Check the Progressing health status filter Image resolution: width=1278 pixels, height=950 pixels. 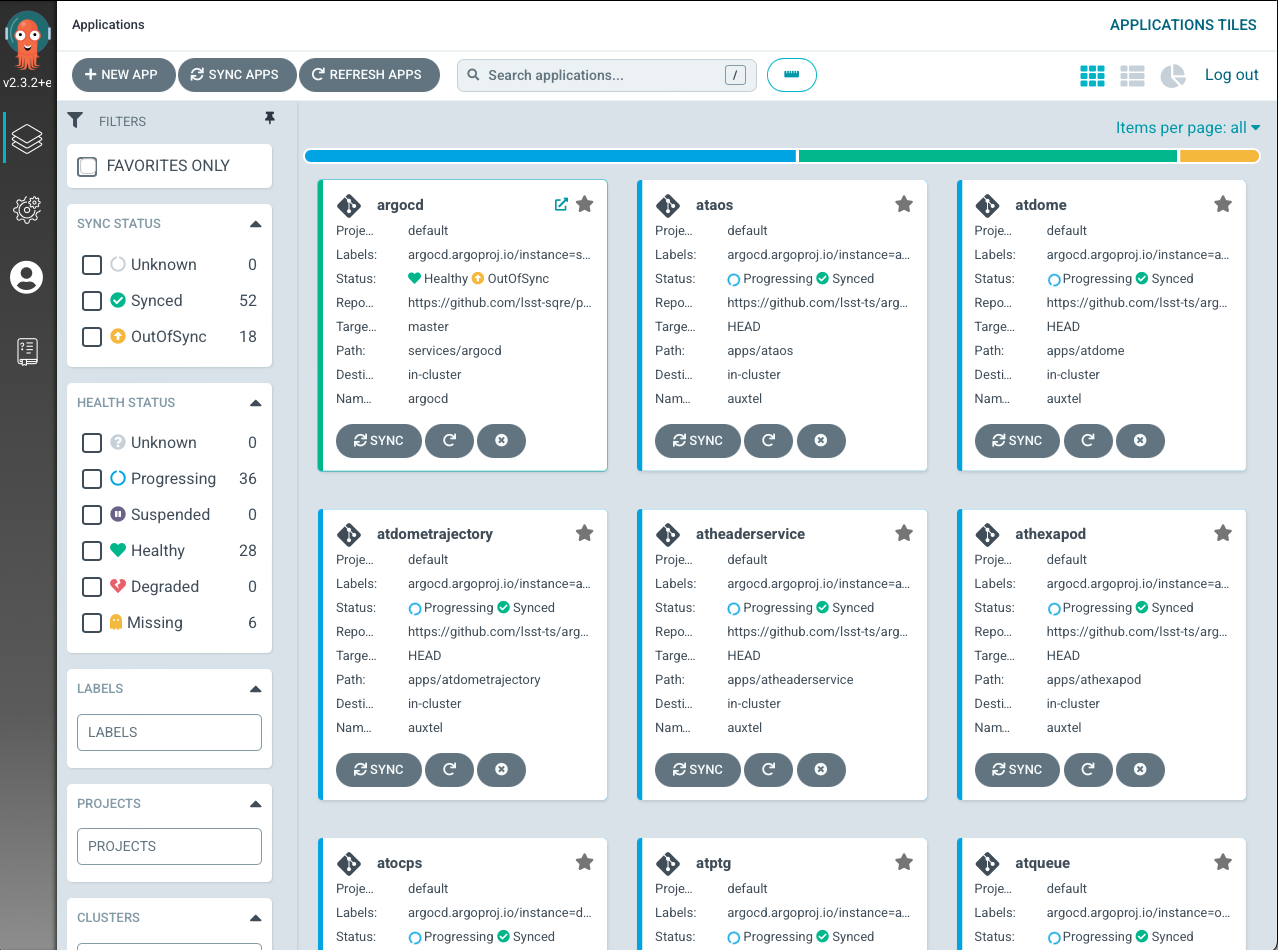pos(92,479)
